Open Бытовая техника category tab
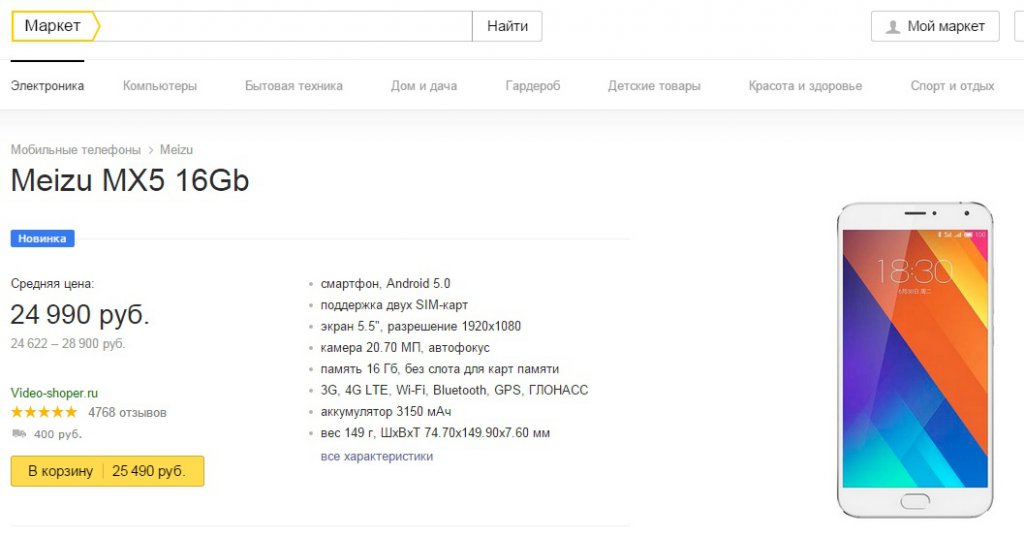 pos(294,86)
